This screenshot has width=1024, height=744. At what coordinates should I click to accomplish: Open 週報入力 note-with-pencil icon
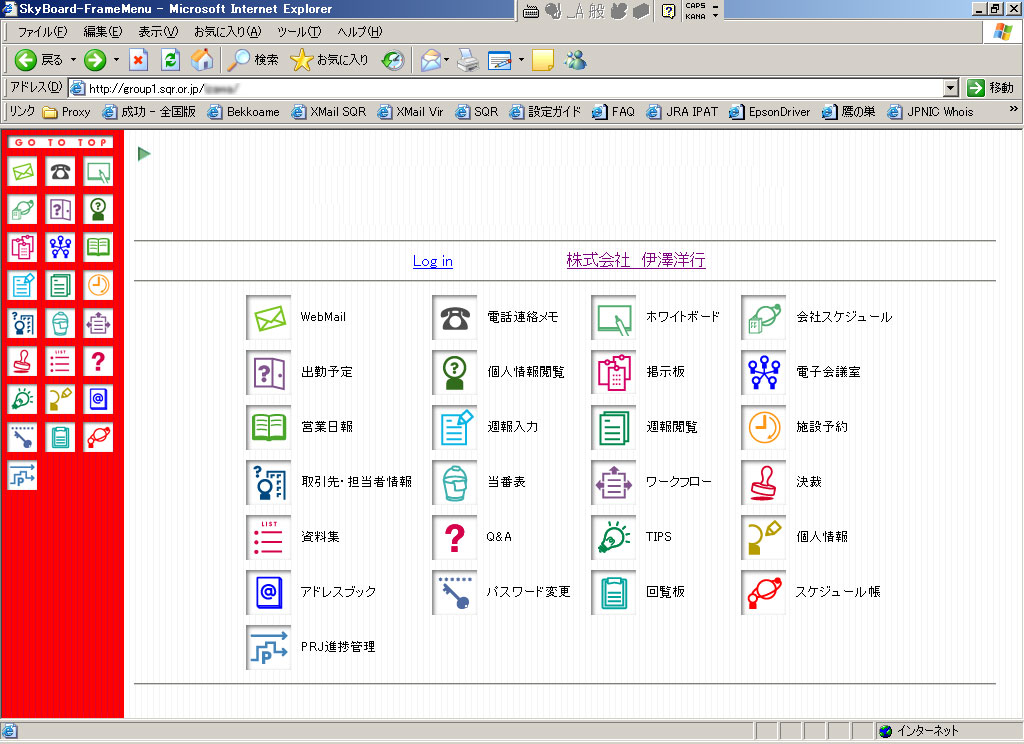coord(455,427)
